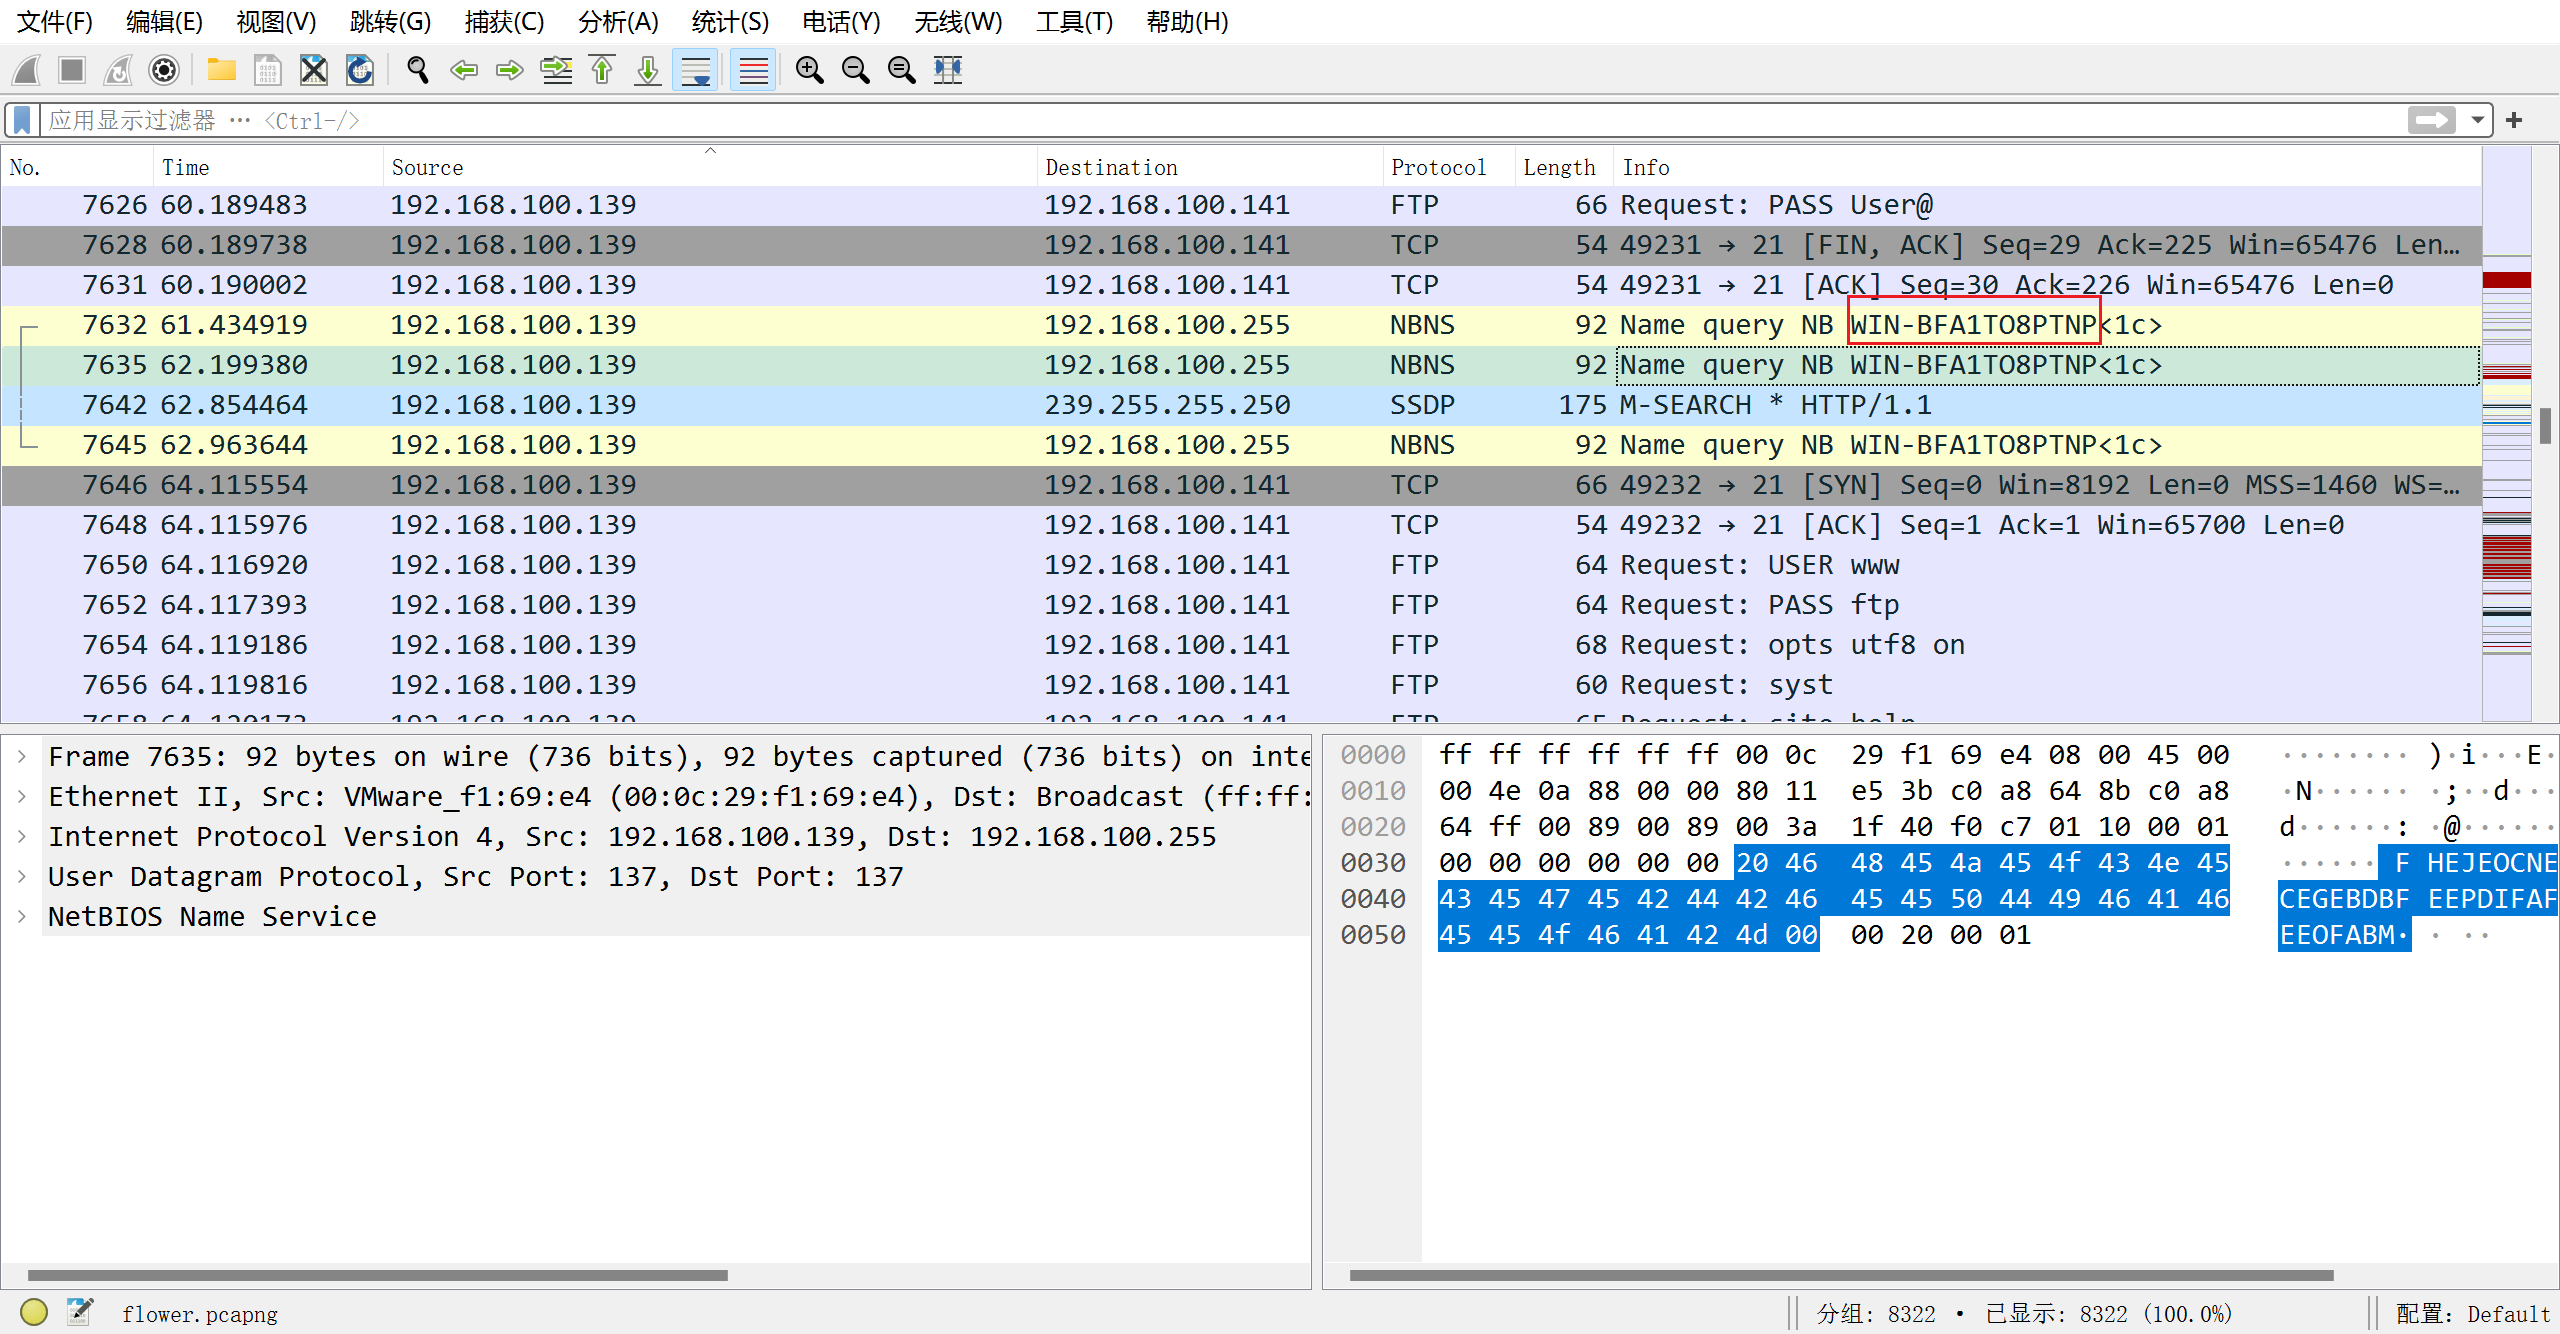Image resolution: width=2560 pixels, height=1334 pixels.
Task: Reload the capture file icon
Action: pyautogui.click(x=360, y=70)
